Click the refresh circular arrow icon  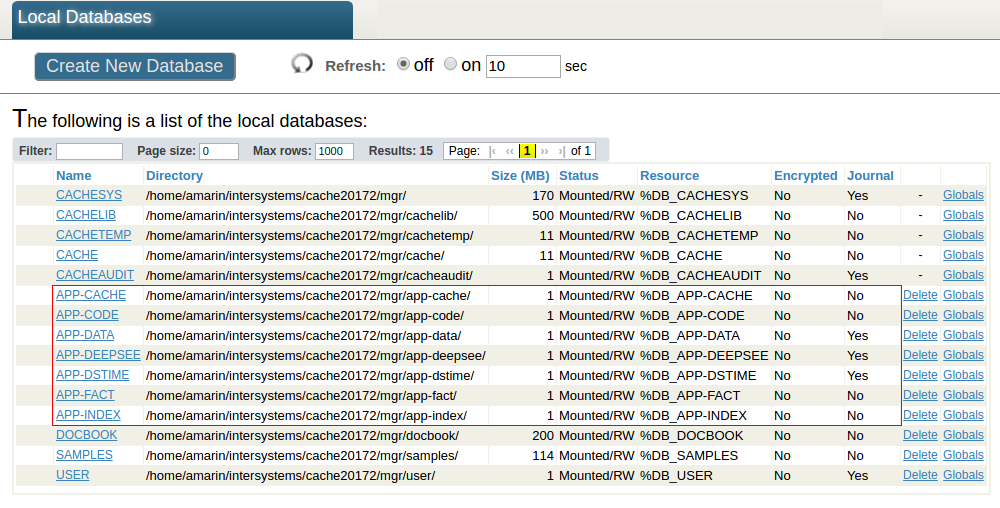302,64
